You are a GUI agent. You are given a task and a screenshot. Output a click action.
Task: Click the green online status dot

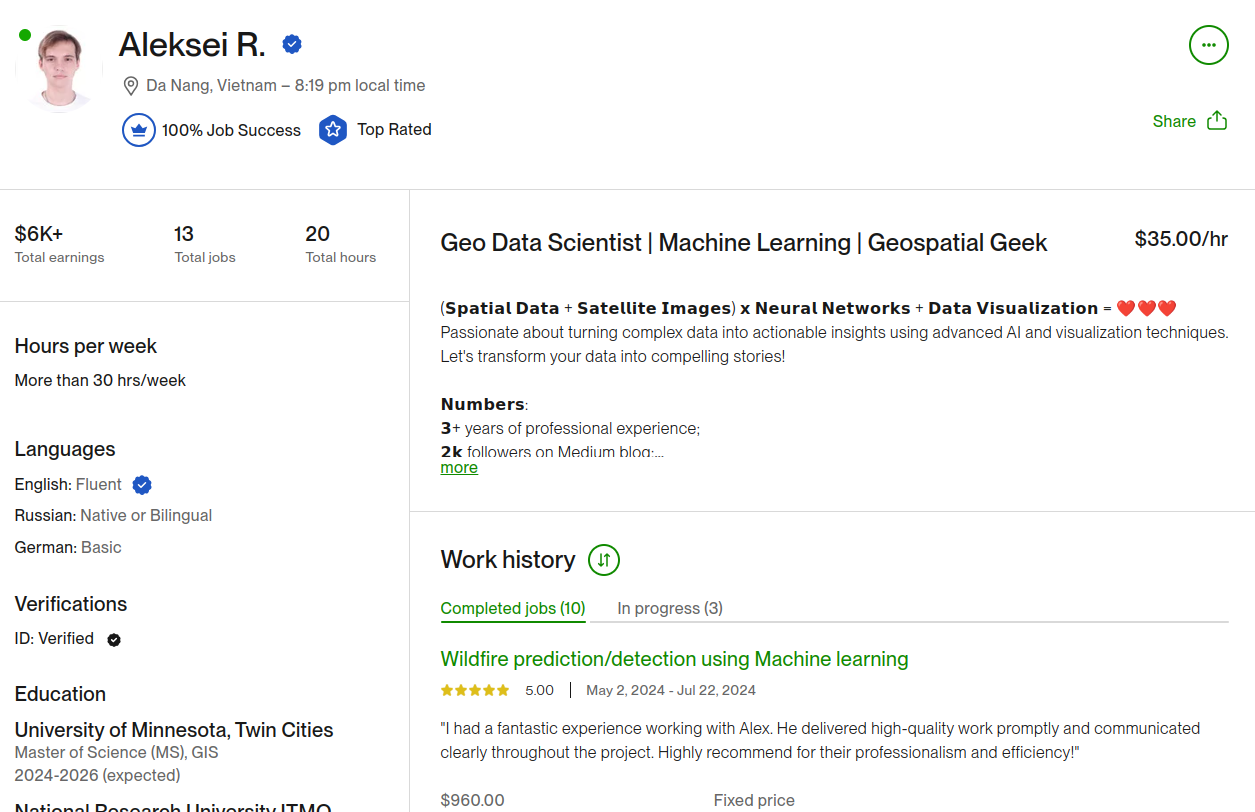pos(25,35)
